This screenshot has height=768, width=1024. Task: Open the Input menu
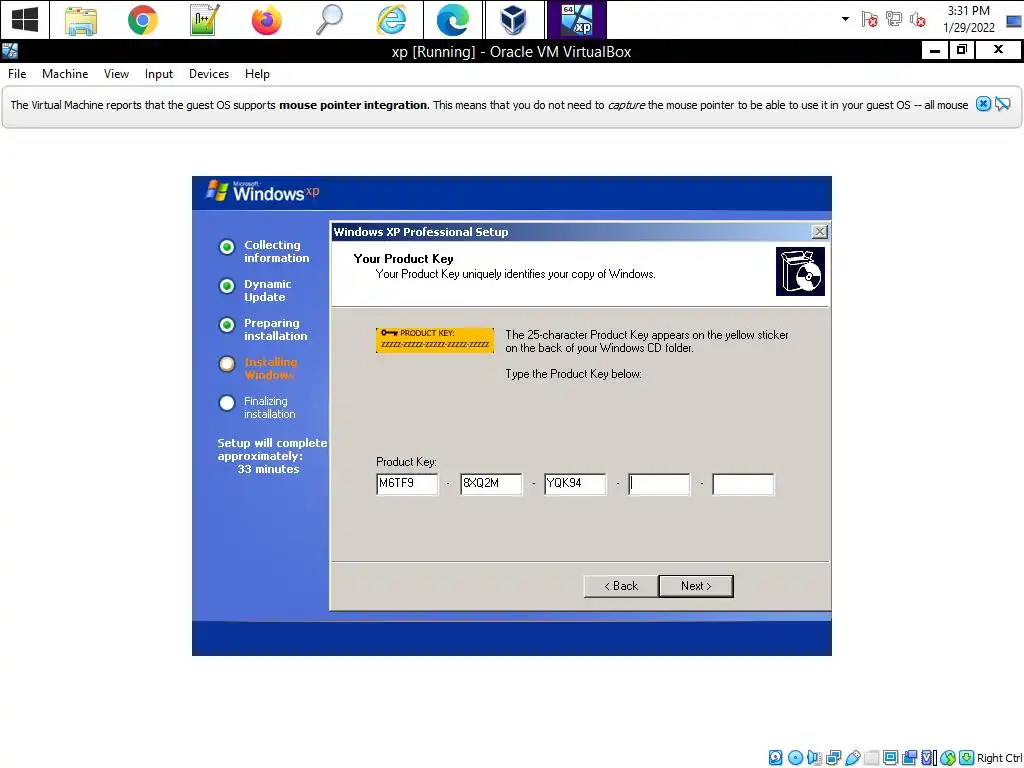coord(159,74)
